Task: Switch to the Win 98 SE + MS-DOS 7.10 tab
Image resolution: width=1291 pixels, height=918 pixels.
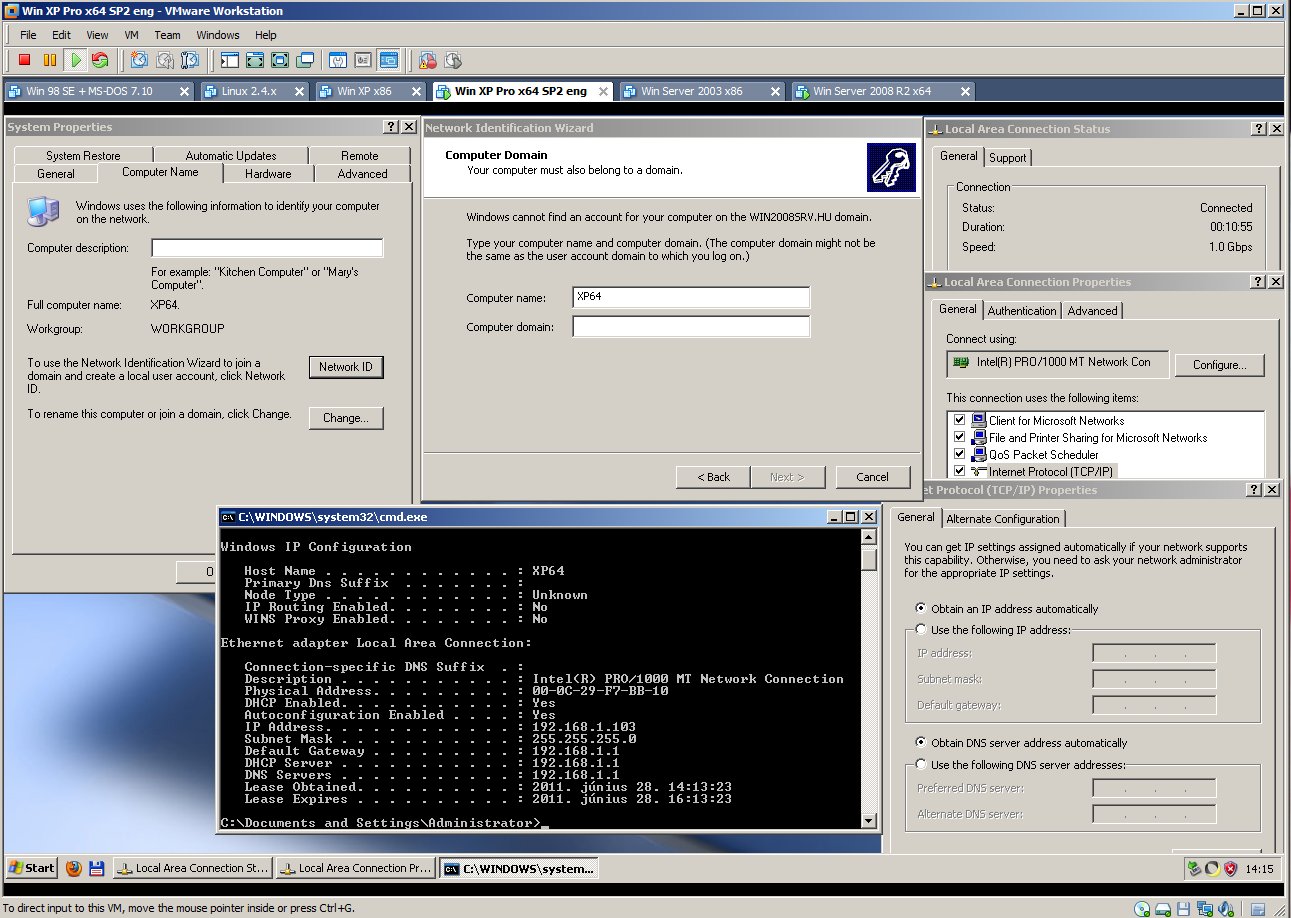Action: 98,91
